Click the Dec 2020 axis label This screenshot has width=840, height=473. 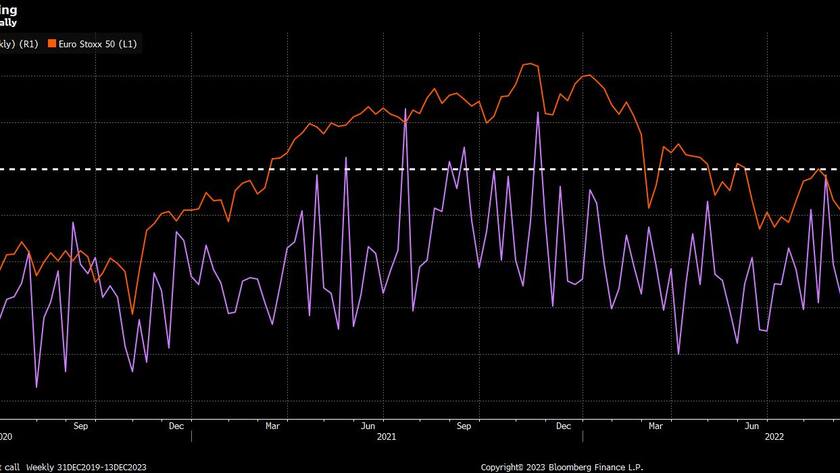tap(176, 426)
